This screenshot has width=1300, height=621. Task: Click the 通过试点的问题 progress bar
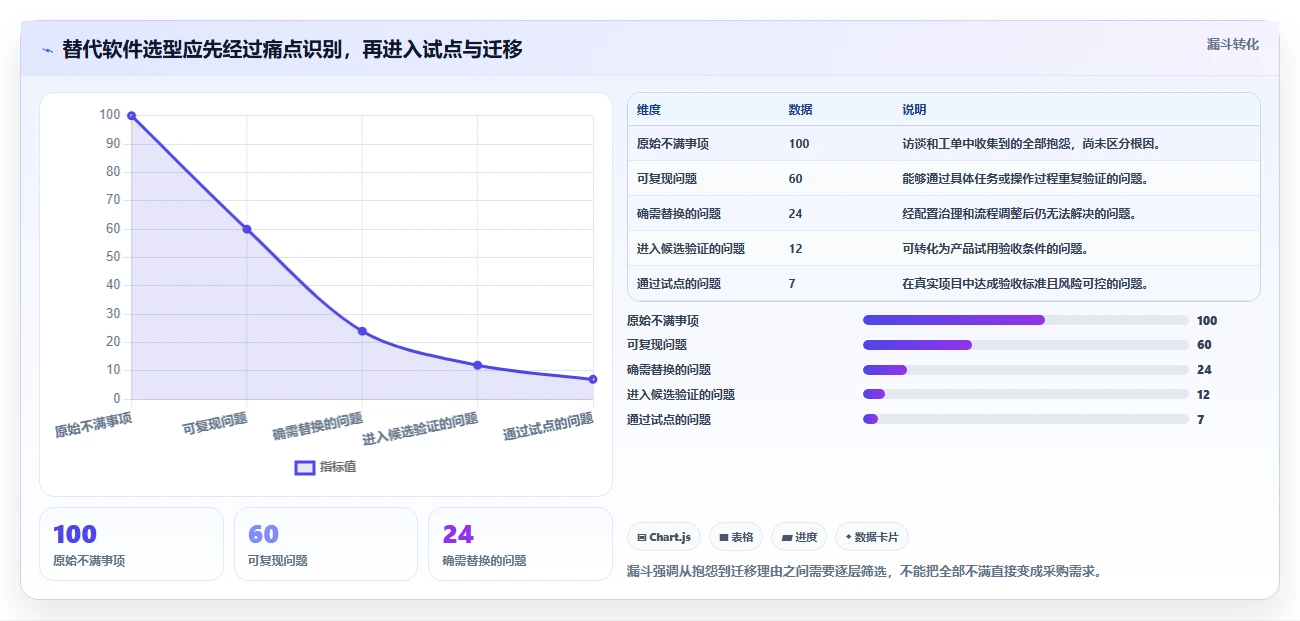(x=1026, y=419)
